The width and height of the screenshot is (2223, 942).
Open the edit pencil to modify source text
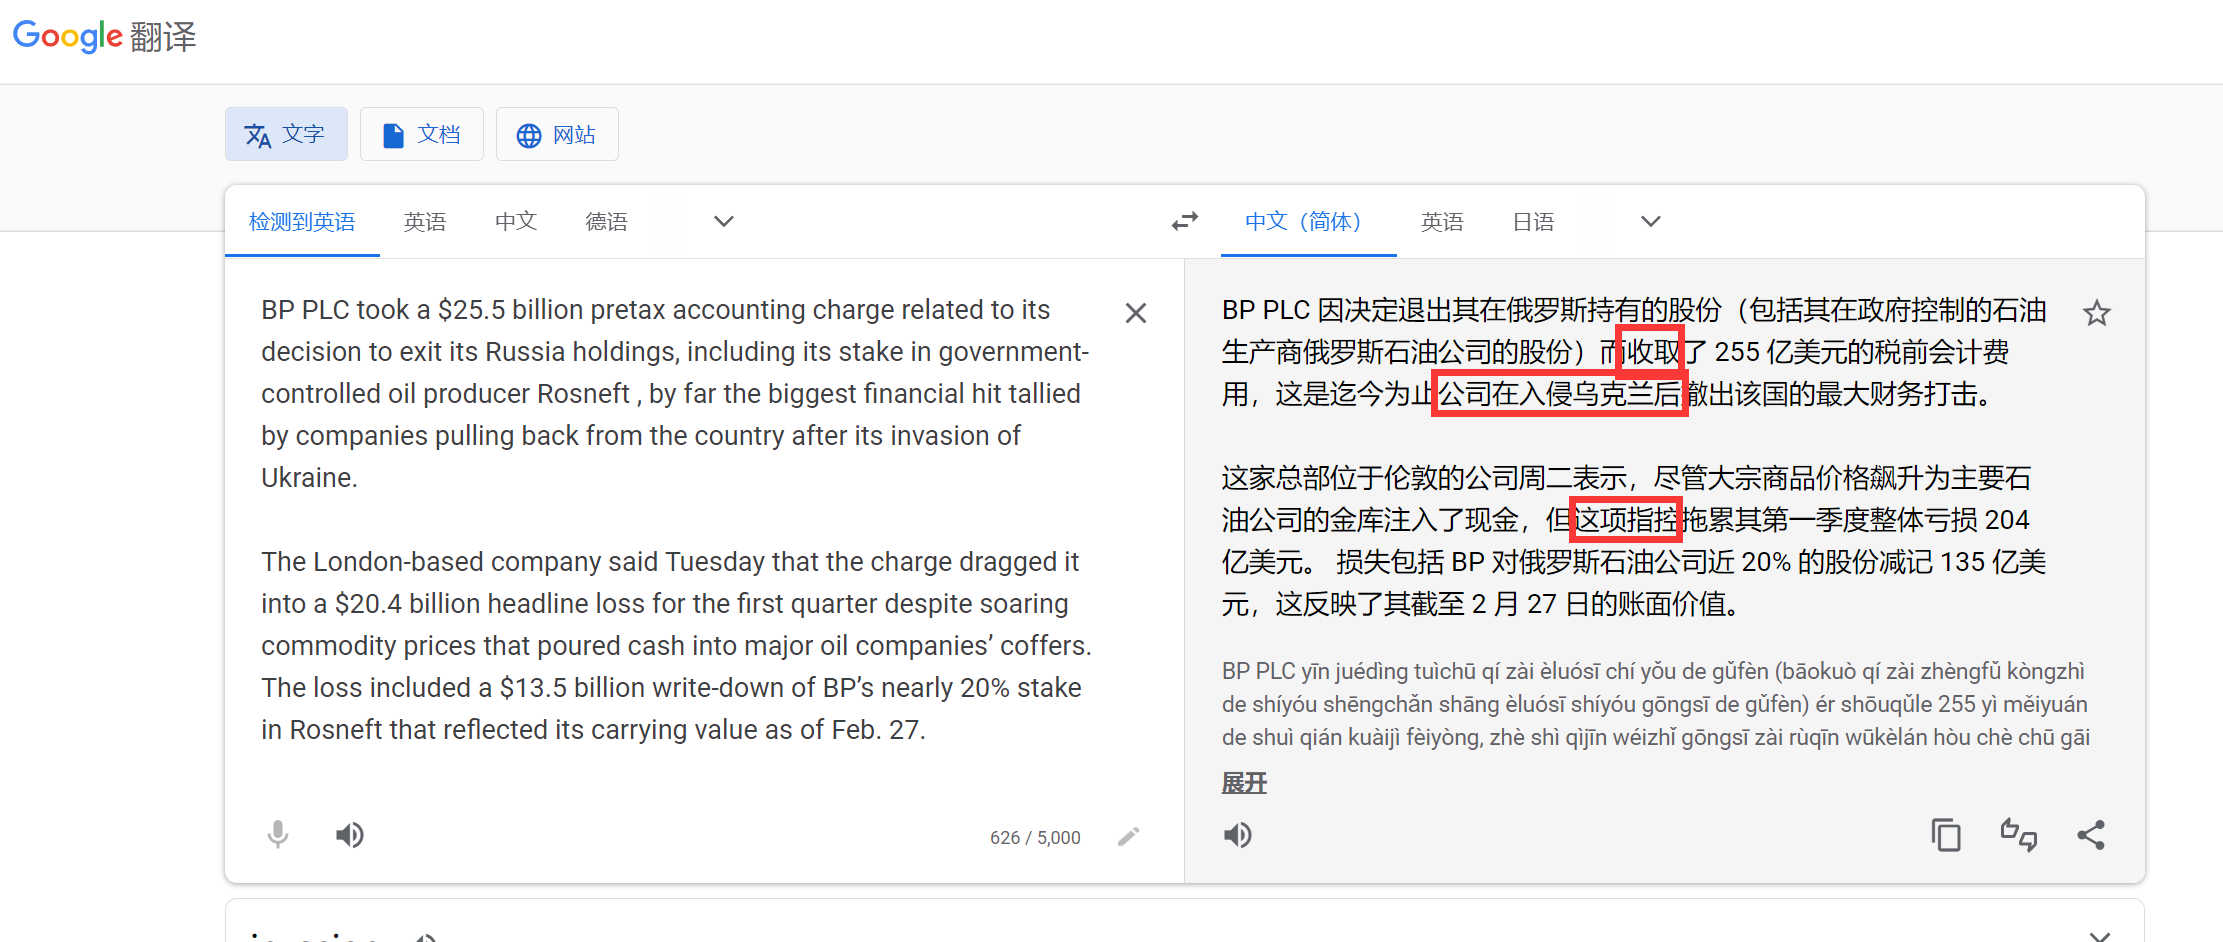1129,837
